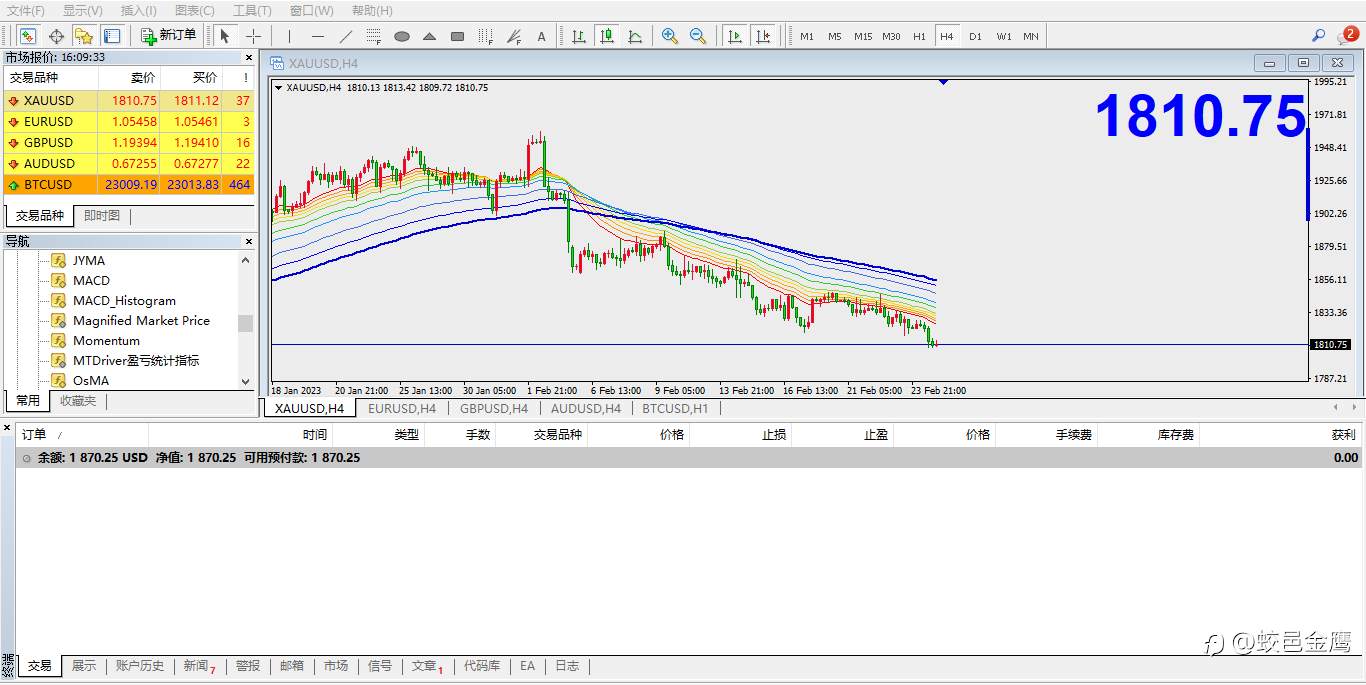1366x685 pixels.
Task: Zoom out on the chart
Action: click(x=698, y=36)
